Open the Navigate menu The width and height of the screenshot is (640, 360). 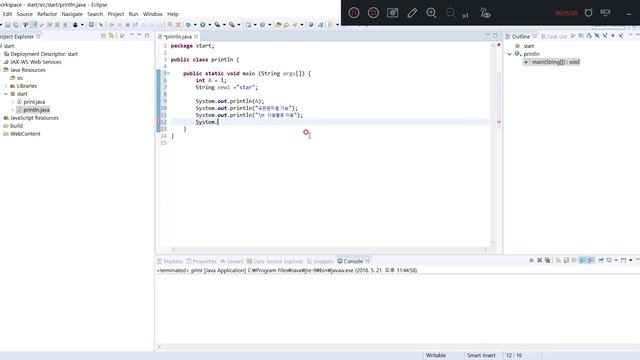coord(72,14)
